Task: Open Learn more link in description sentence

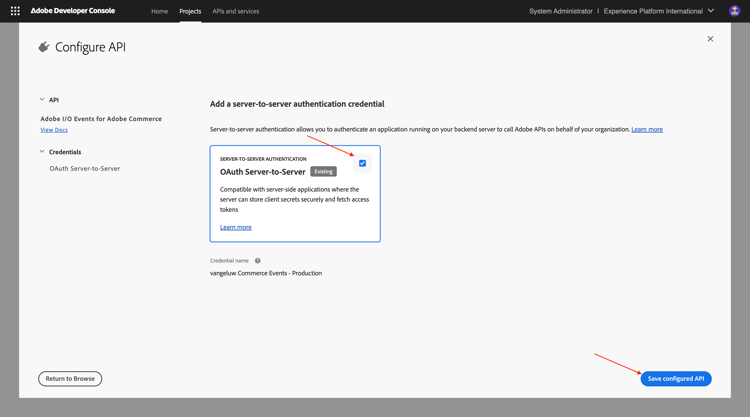Action: [647, 129]
